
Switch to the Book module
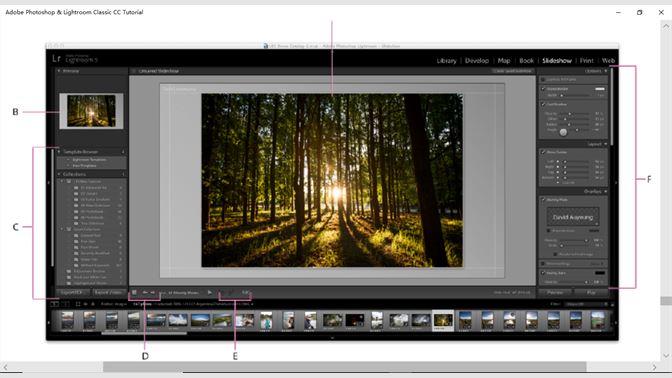(526, 61)
